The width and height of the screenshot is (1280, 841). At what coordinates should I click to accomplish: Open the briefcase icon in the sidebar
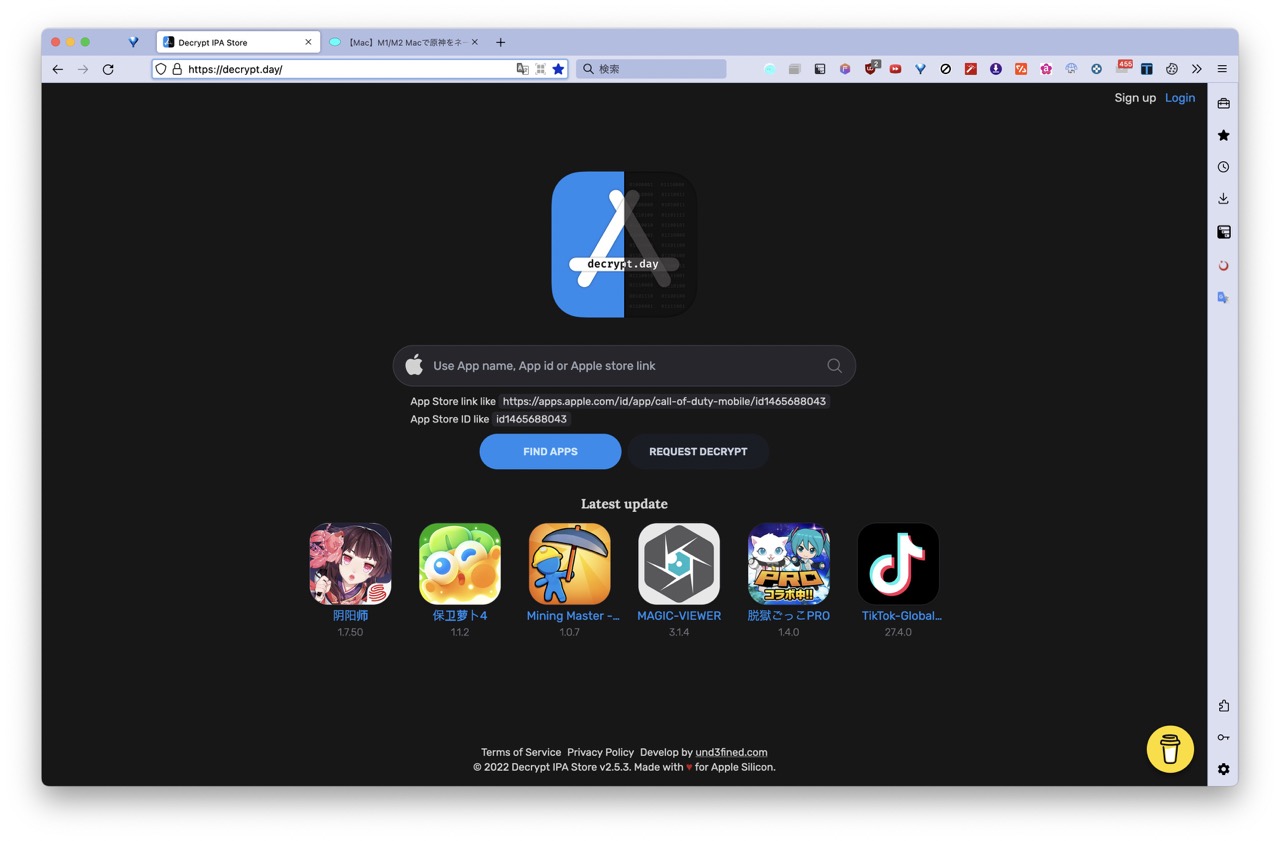pyautogui.click(x=1223, y=103)
